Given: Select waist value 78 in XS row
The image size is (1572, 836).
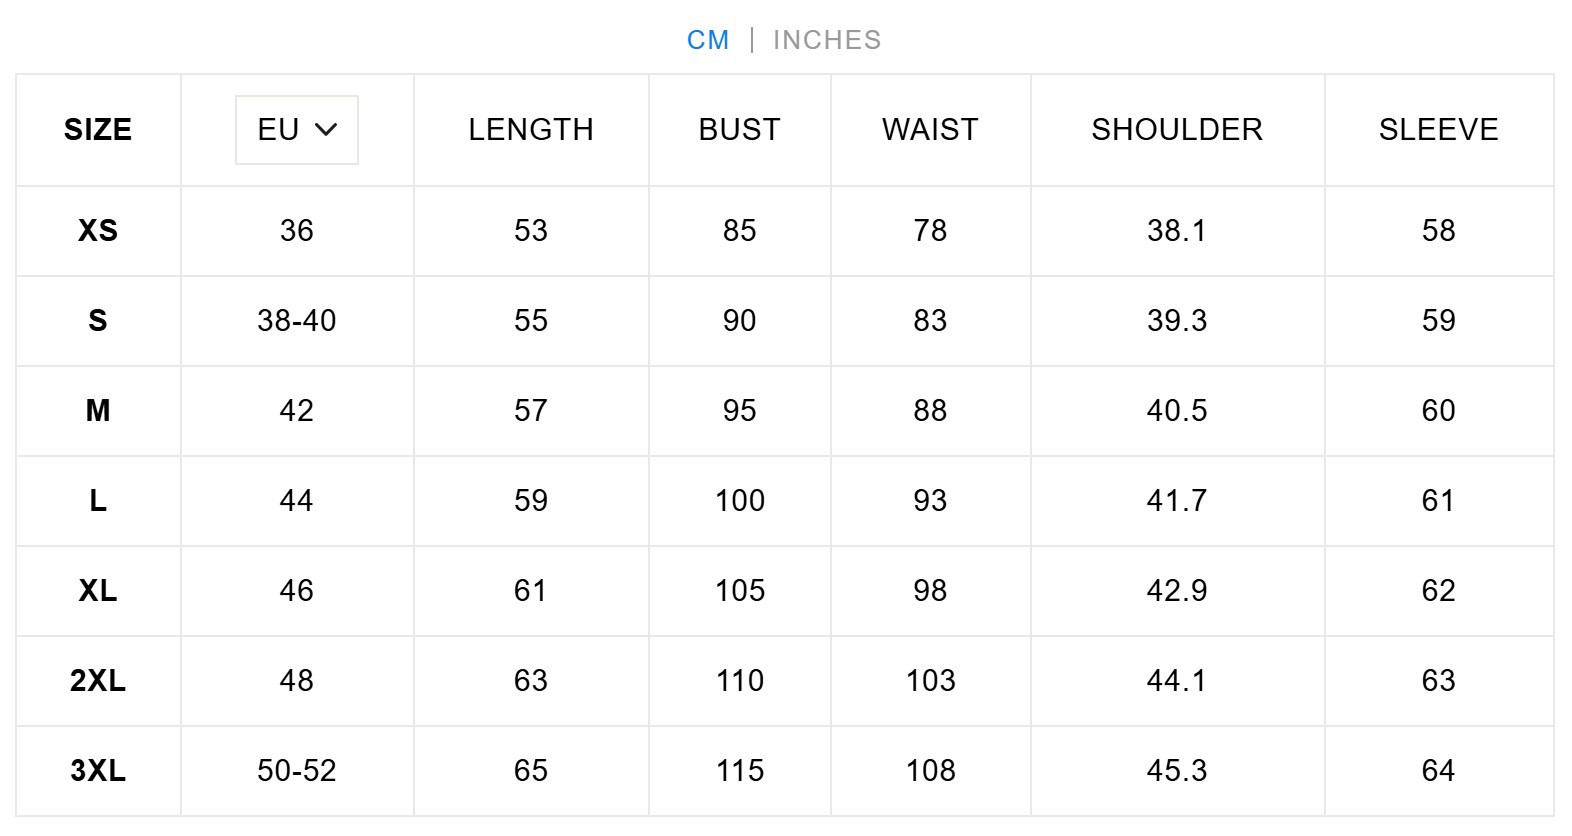Looking at the screenshot, I should (x=930, y=231).
